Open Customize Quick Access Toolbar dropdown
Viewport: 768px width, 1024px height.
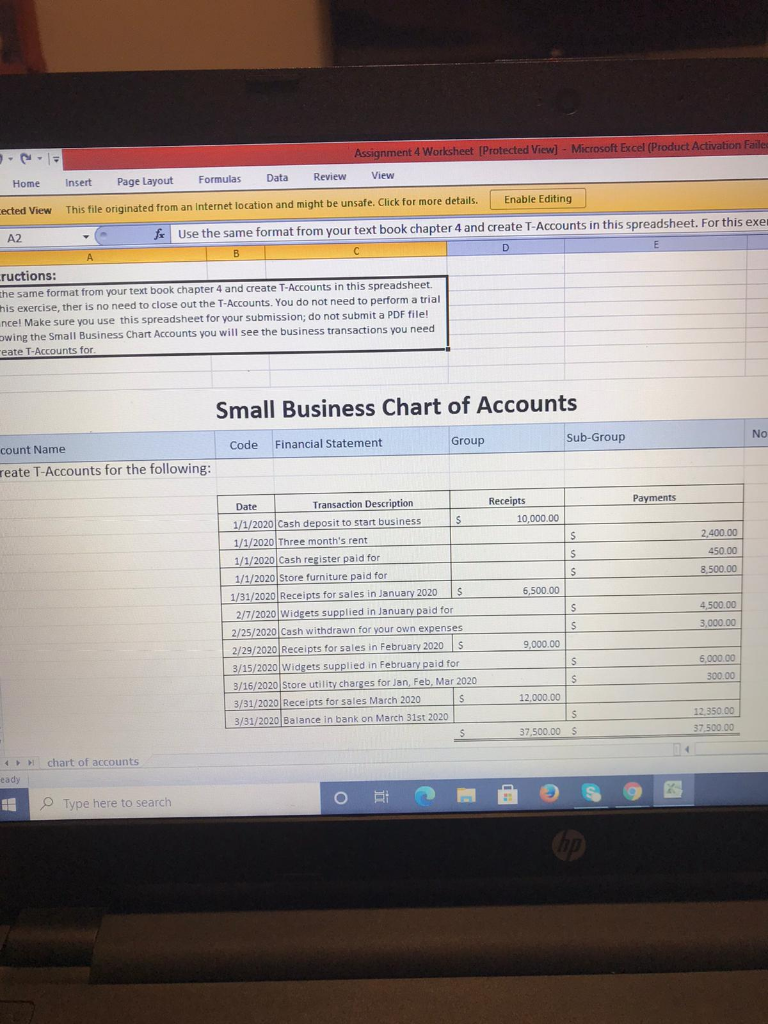pyautogui.click(x=56, y=159)
